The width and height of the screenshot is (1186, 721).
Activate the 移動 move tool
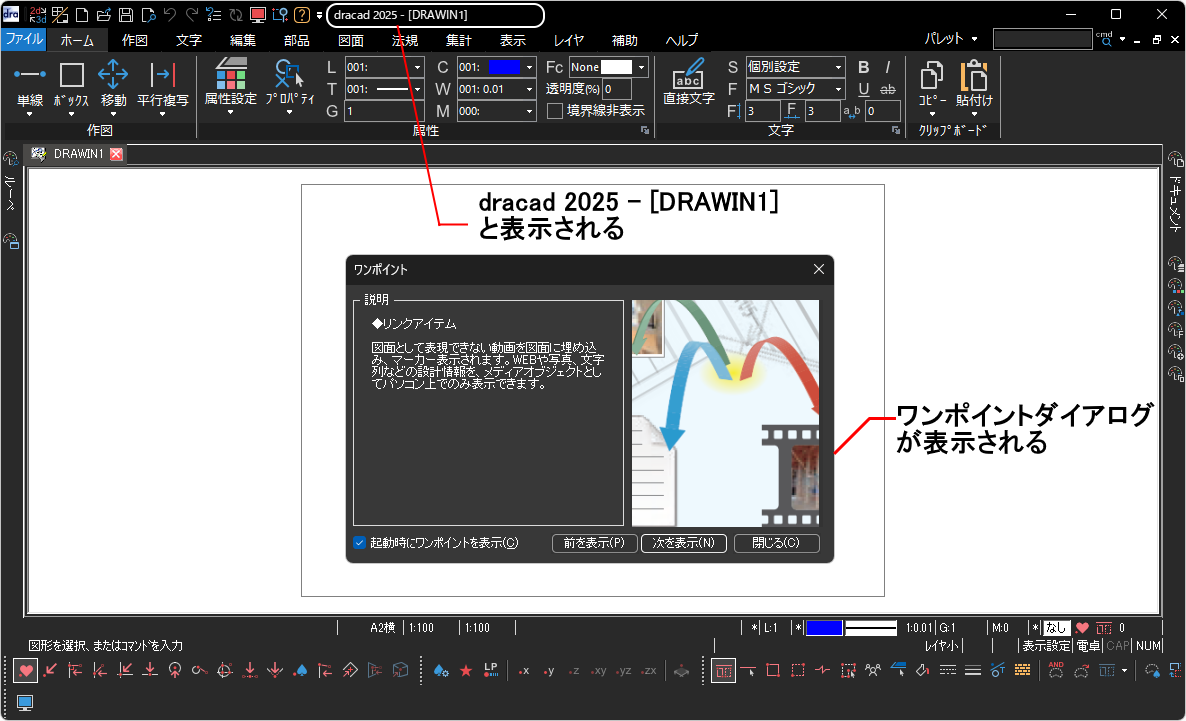click(x=113, y=85)
